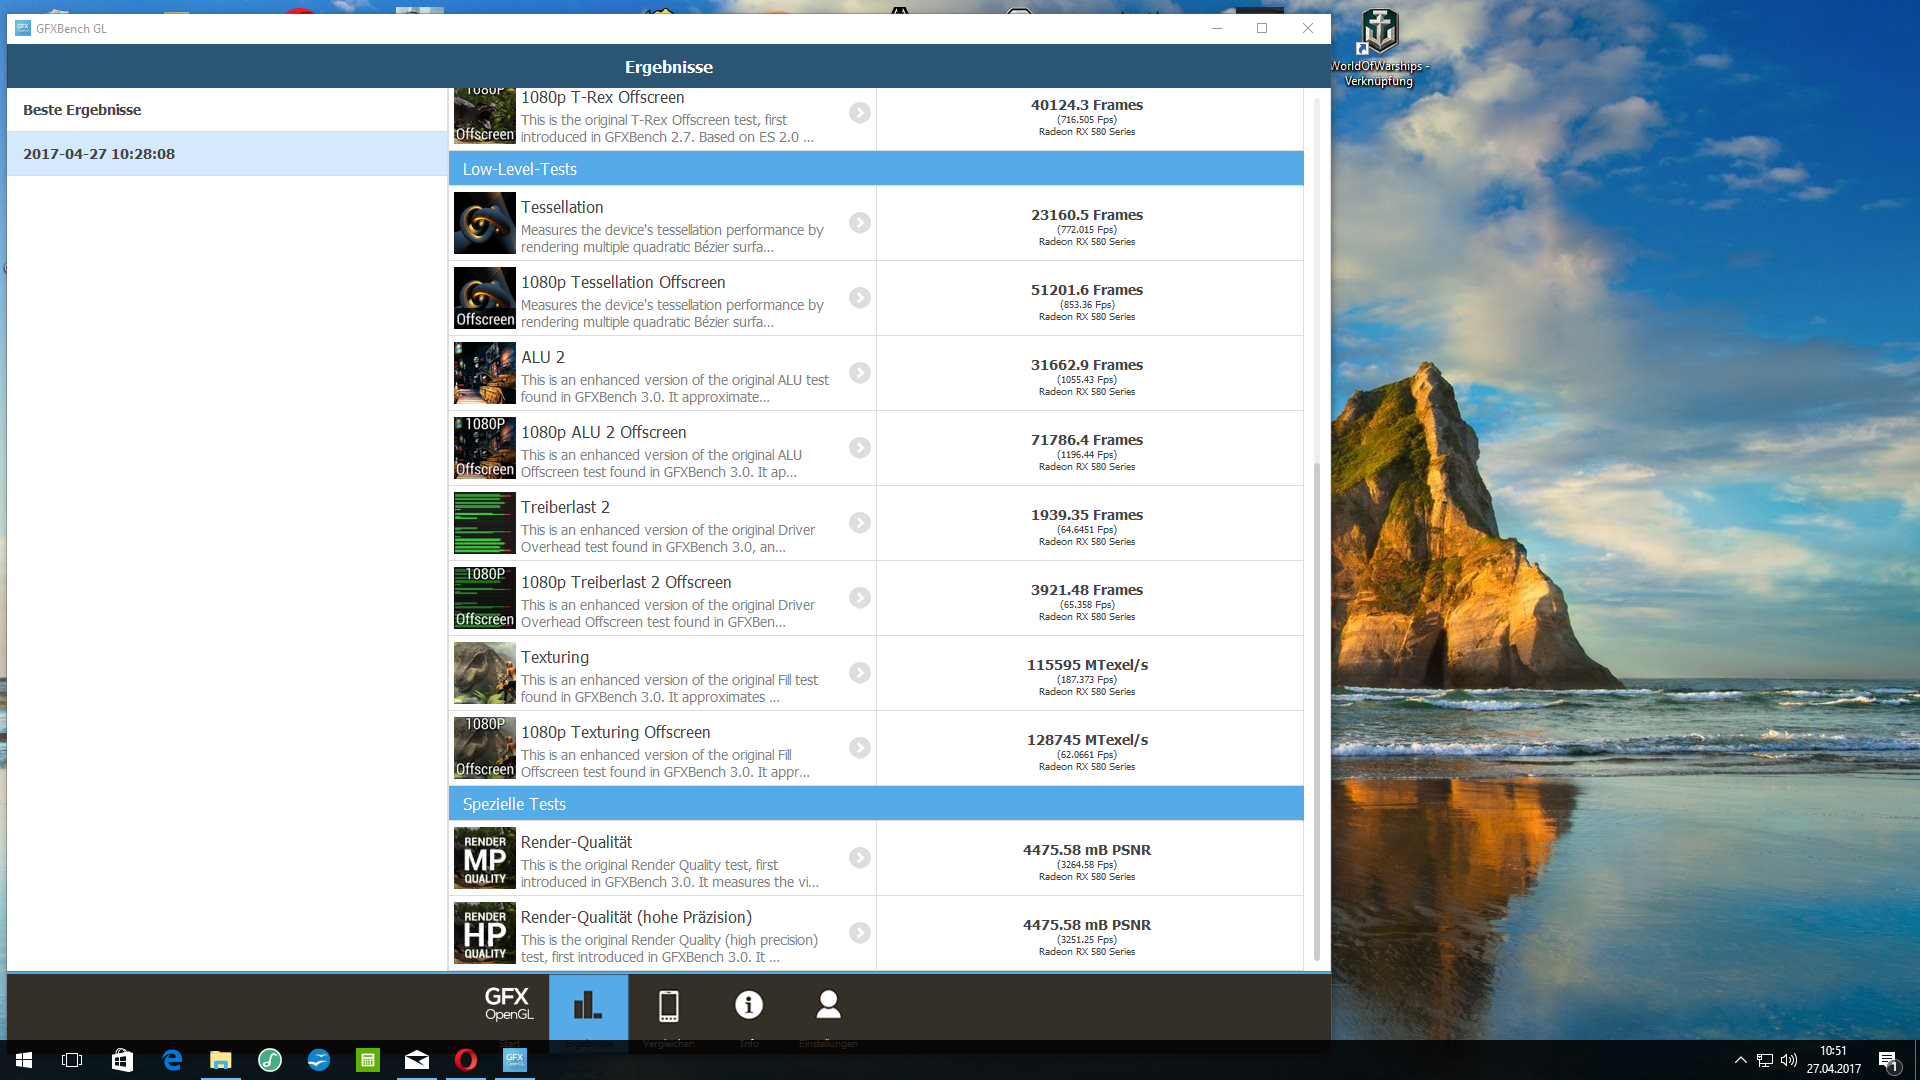Open Render-Qualität details chevron
The width and height of the screenshot is (1920, 1080).
coord(859,858)
